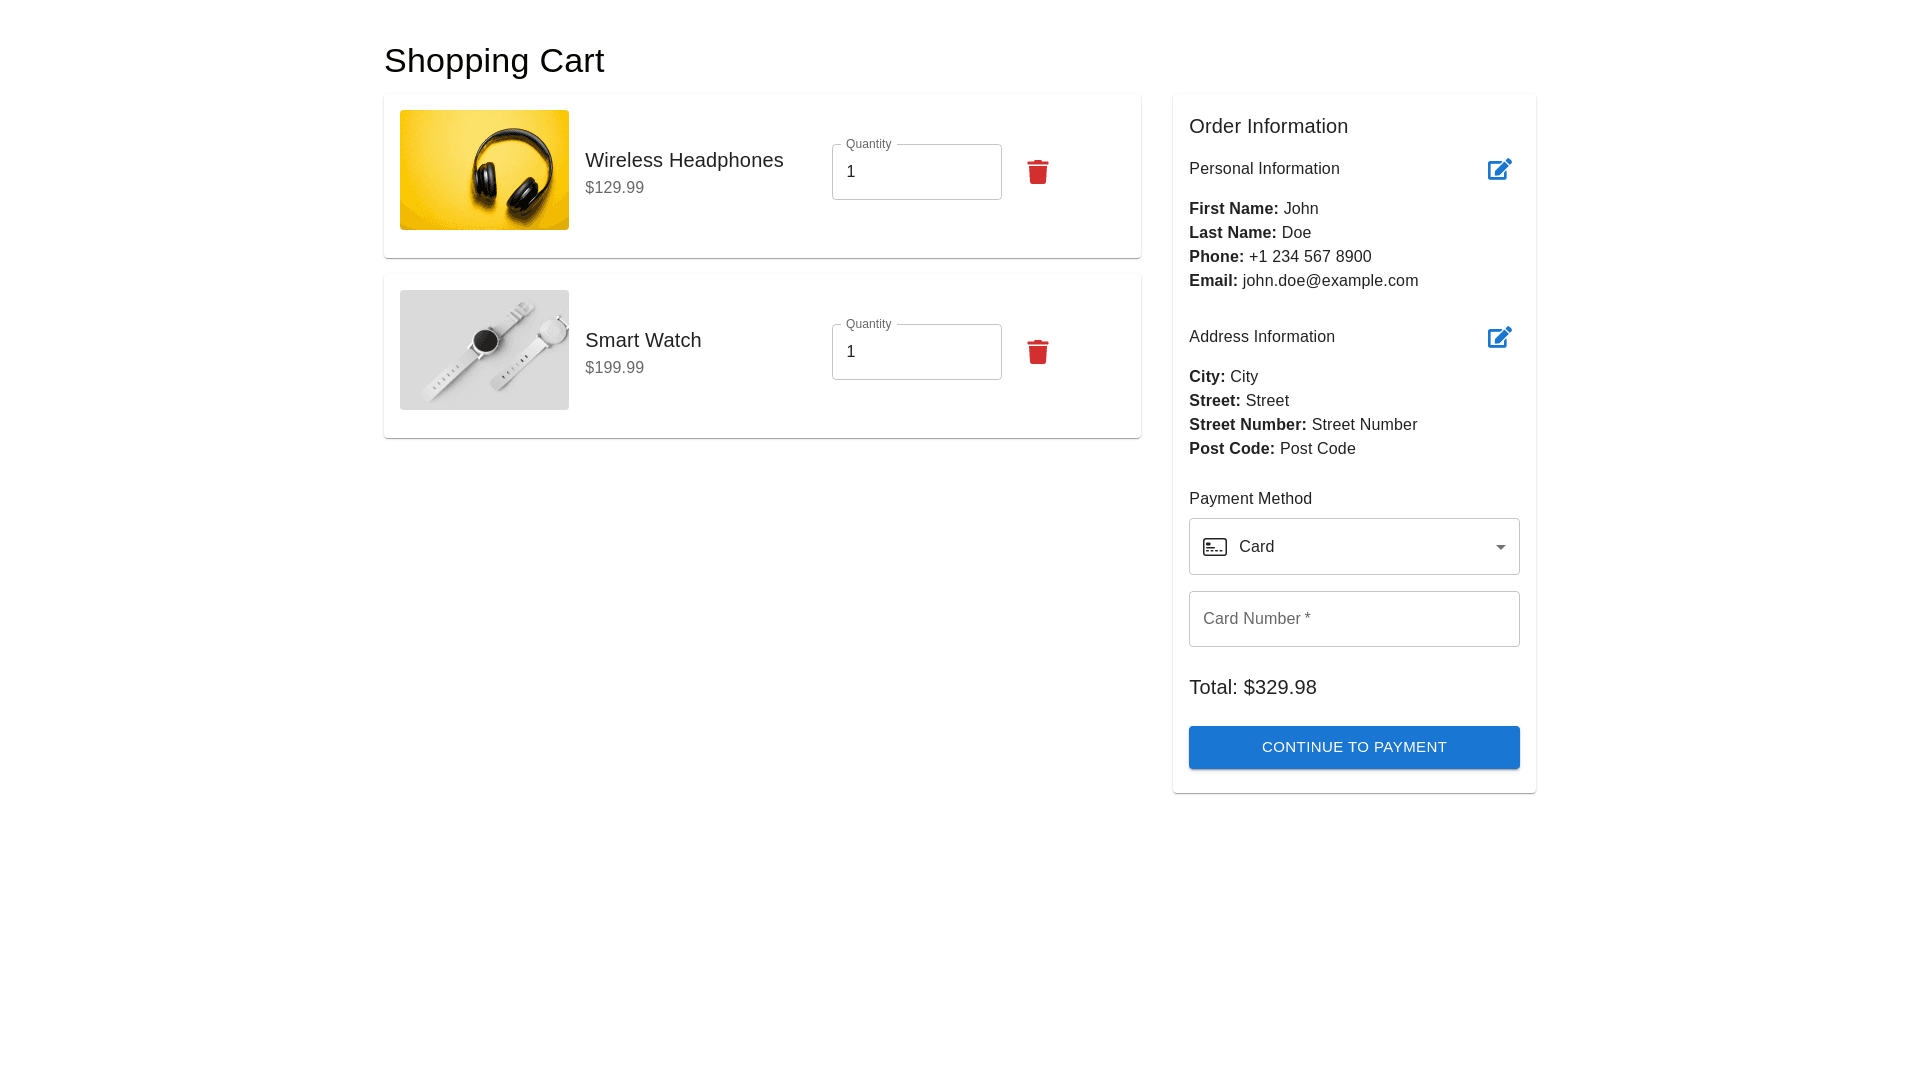This screenshot has width=1920, height=1080.
Task: Click Wireless Headphones quantity field
Action: [916, 172]
